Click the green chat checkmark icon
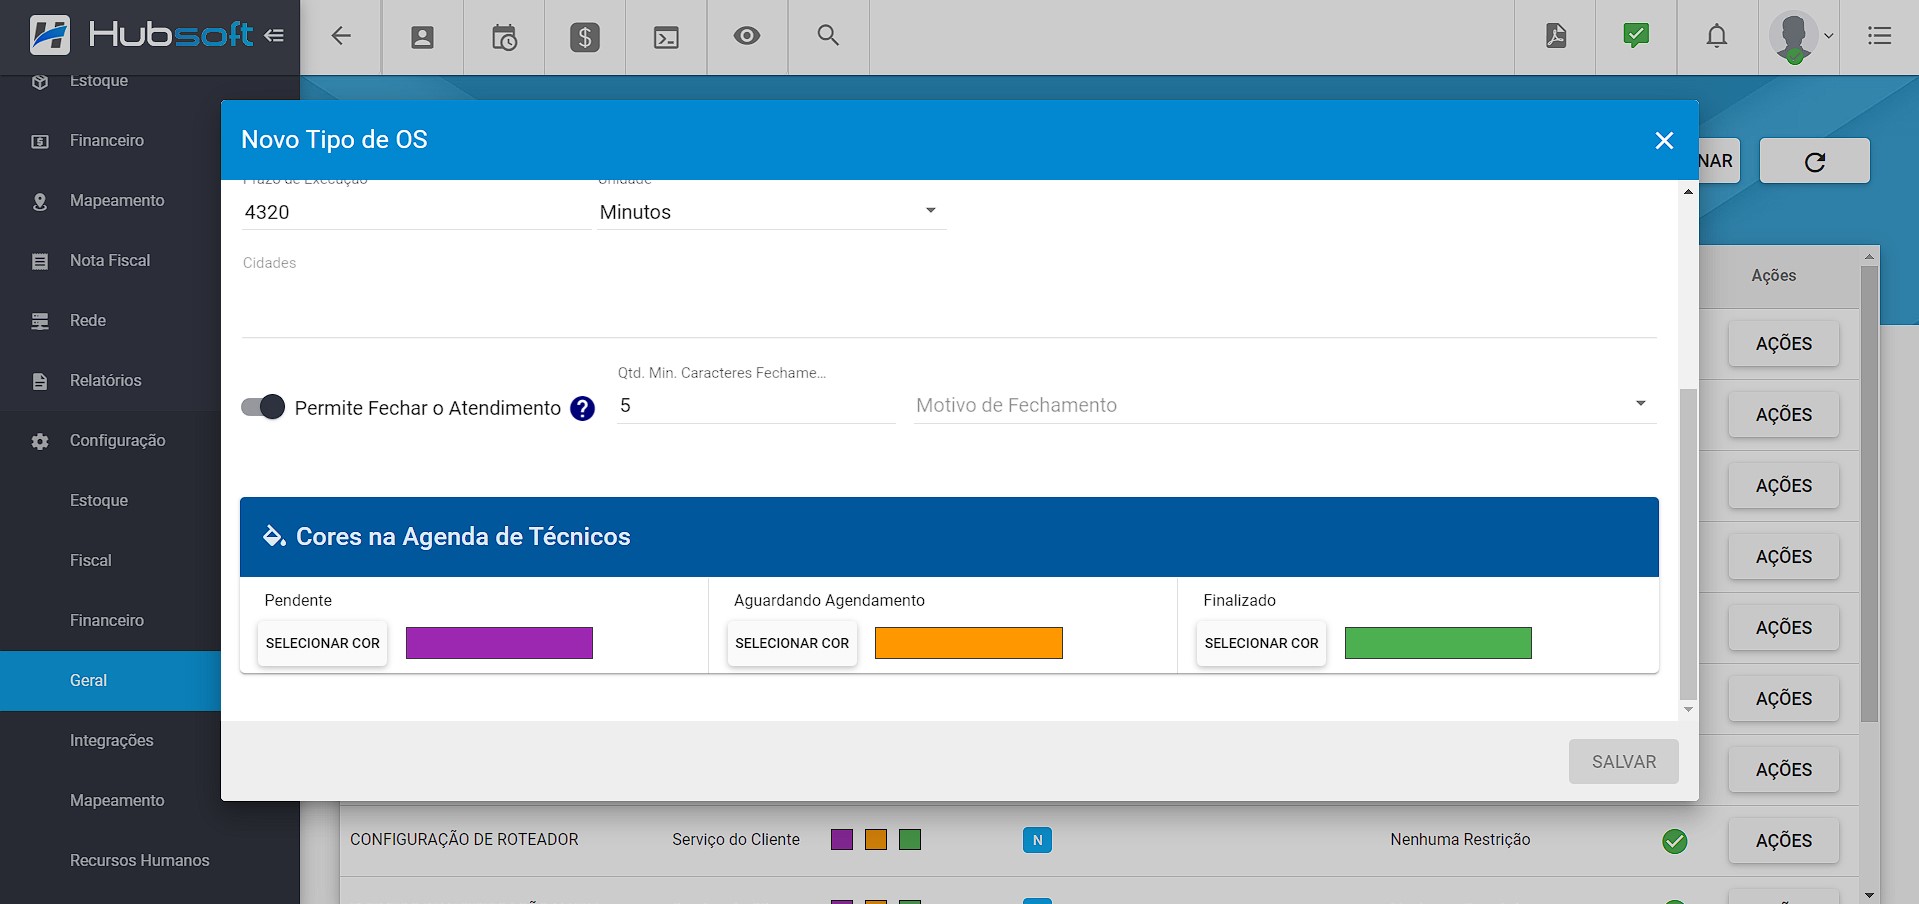The height and width of the screenshot is (904, 1919). [1635, 35]
